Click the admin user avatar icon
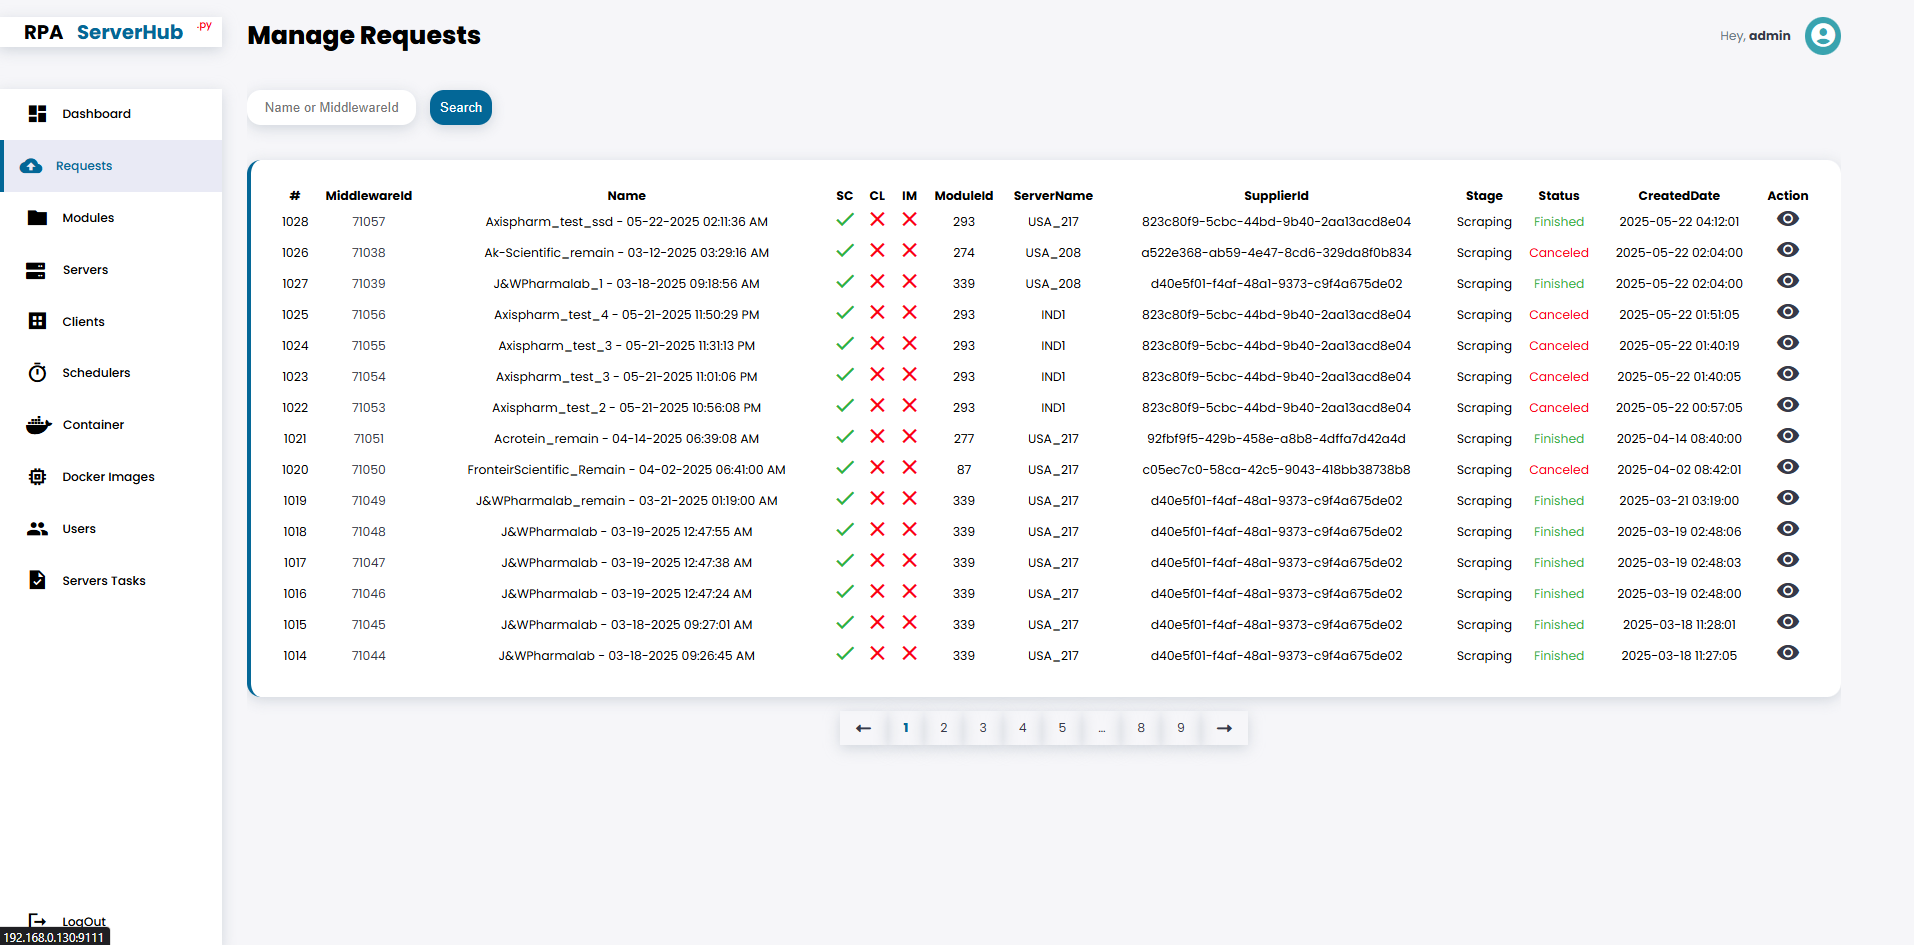This screenshot has width=1914, height=945. 1822,36
